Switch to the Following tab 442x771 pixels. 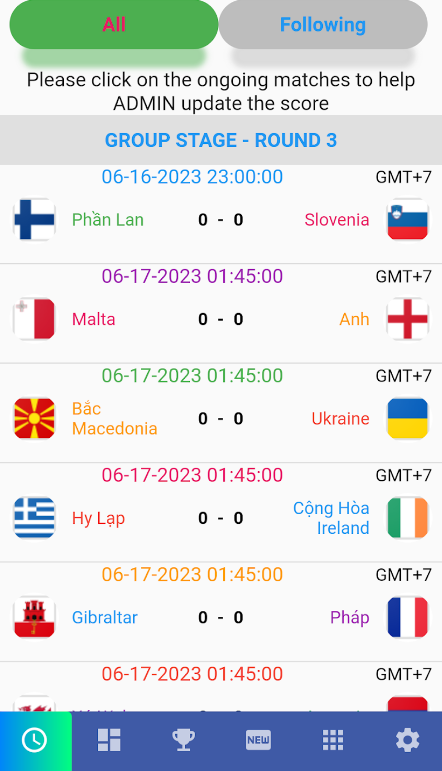coord(323,25)
